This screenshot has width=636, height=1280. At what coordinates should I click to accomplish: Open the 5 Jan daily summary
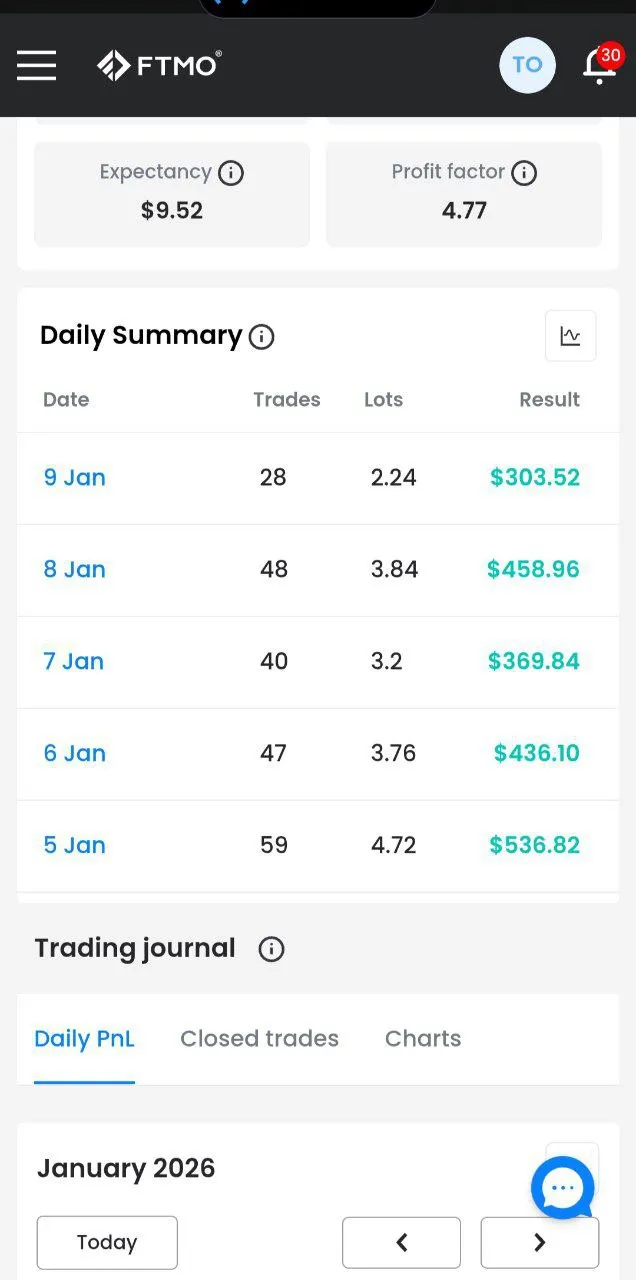tap(75, 846)
